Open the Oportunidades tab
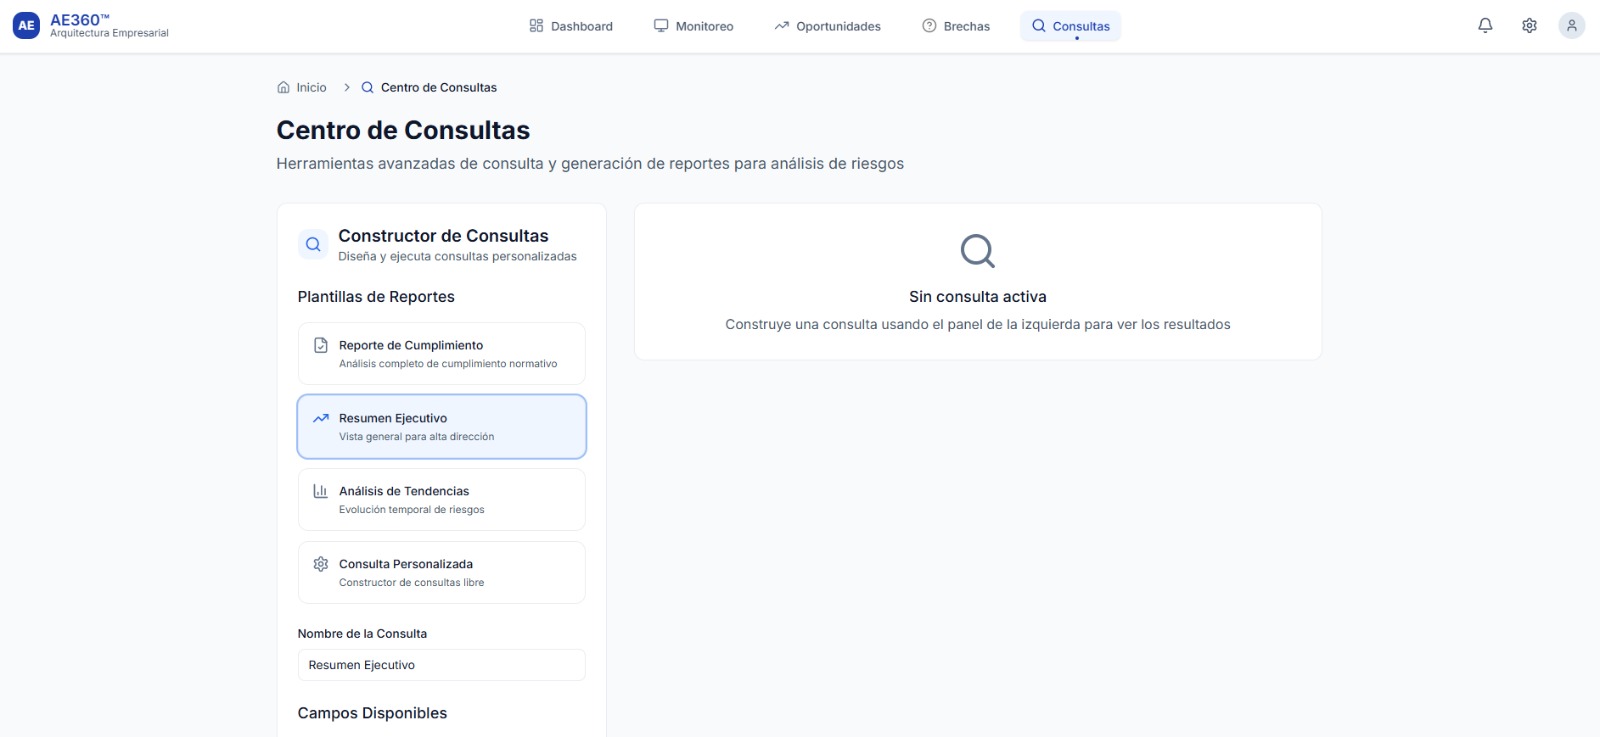This screenshot has width=1600, height=737. pyautogui.click(x=827, y=26)
